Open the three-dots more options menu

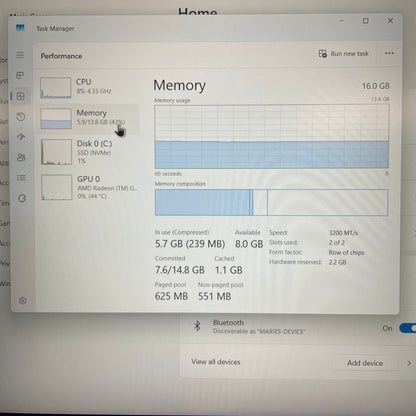[389, 53]
